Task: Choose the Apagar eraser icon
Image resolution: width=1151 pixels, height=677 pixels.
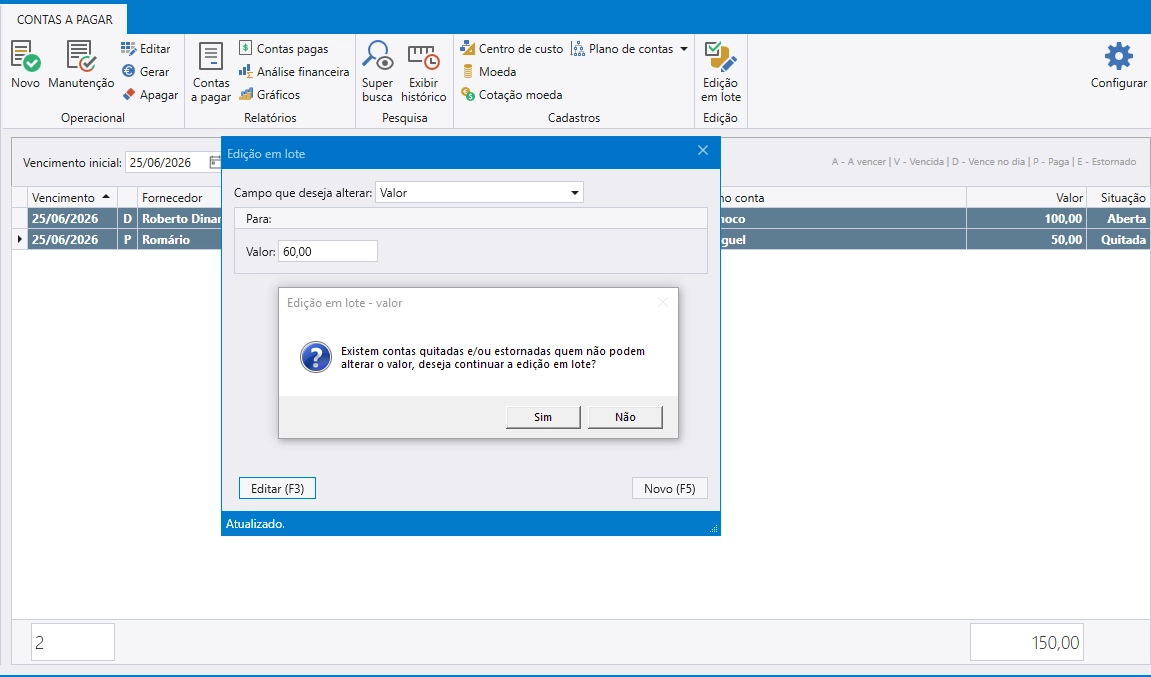Action: click(x=128, y=94)
